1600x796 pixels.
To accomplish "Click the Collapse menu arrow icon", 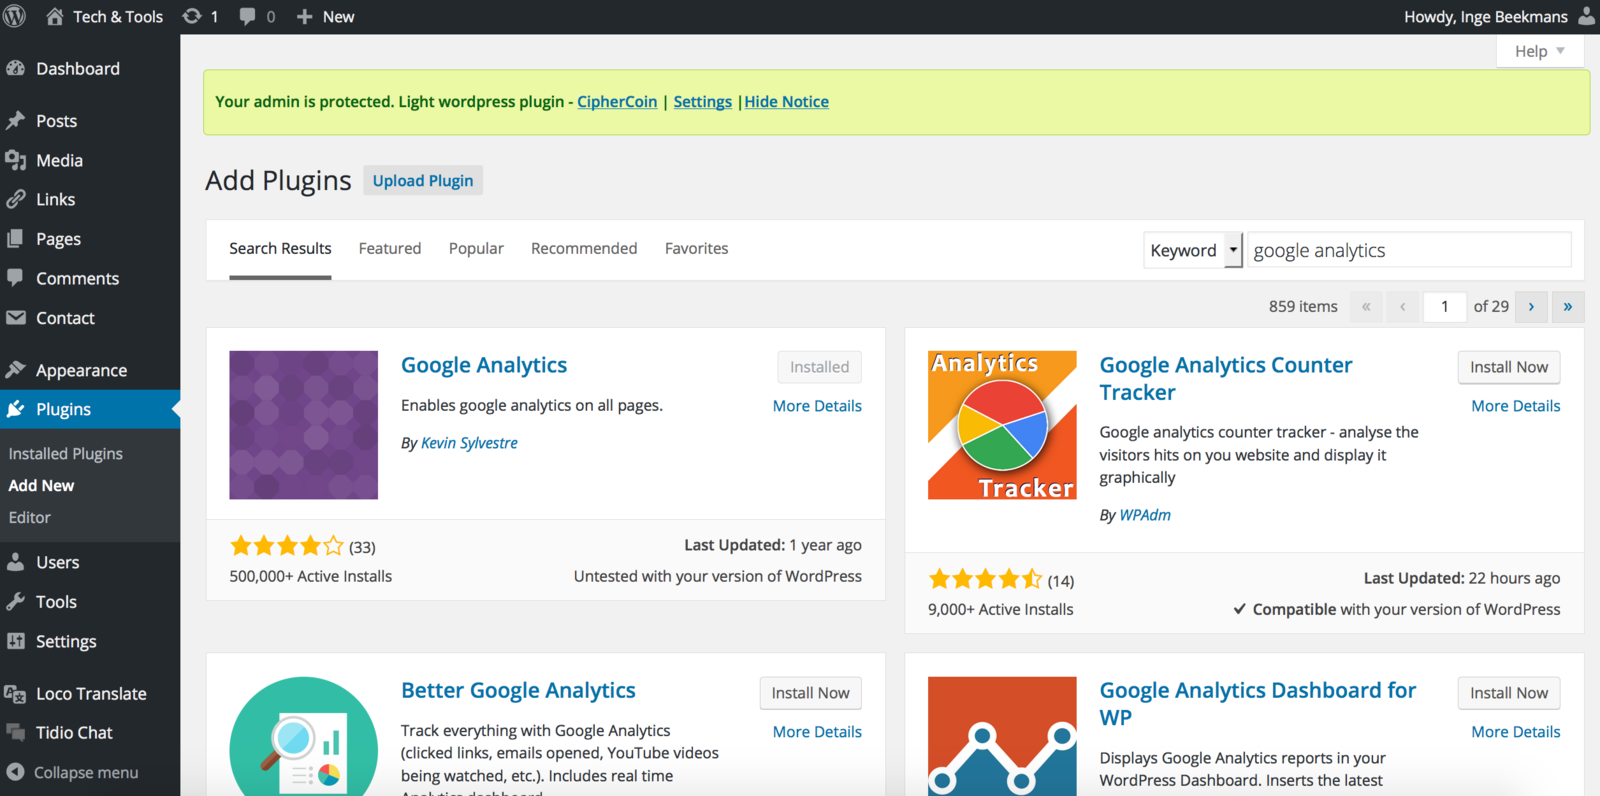I will point(15,772).
